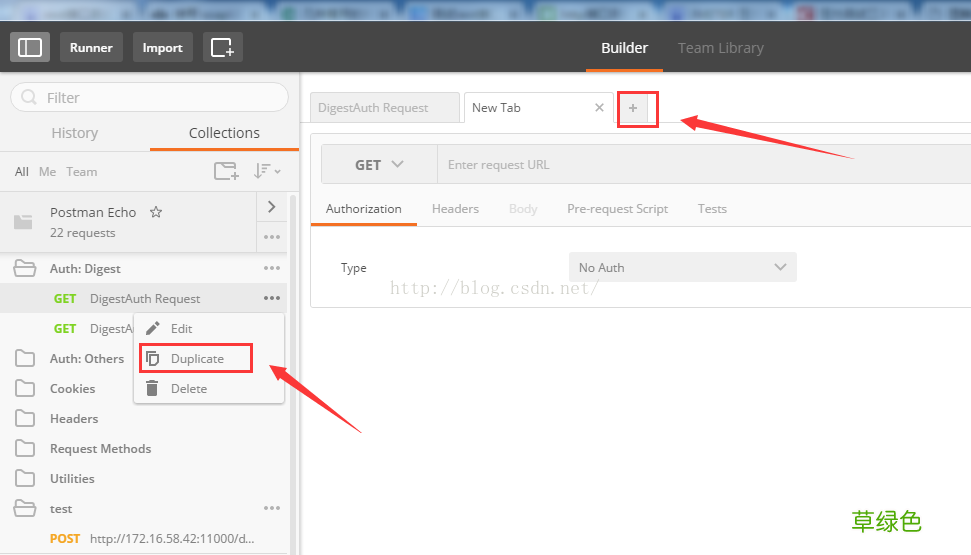This screenshot has width=971, height=555.
Task: Close the New Tab tab
Action: tap(599, 108)
